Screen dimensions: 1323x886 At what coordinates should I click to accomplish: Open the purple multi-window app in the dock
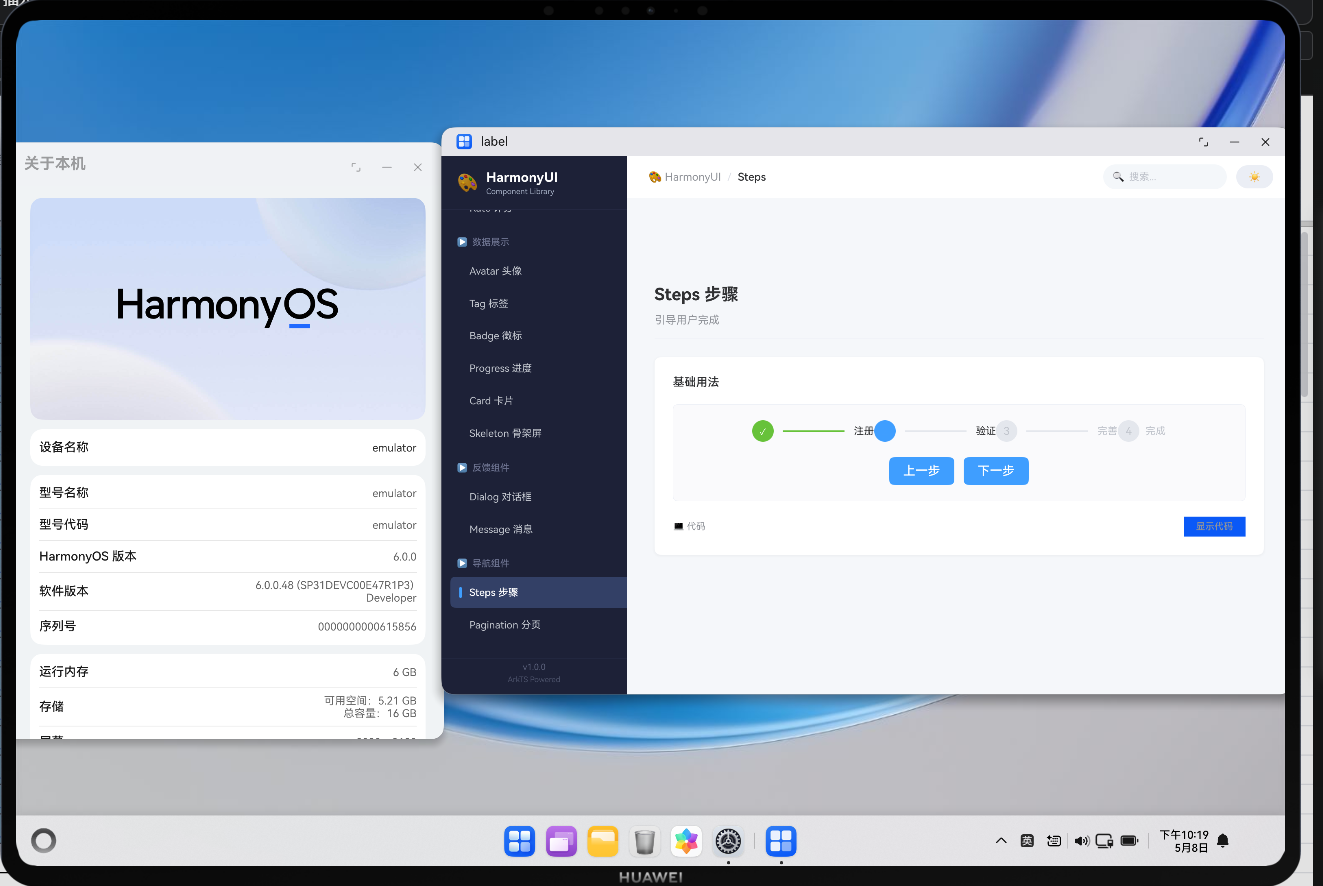tap(562, 841)
